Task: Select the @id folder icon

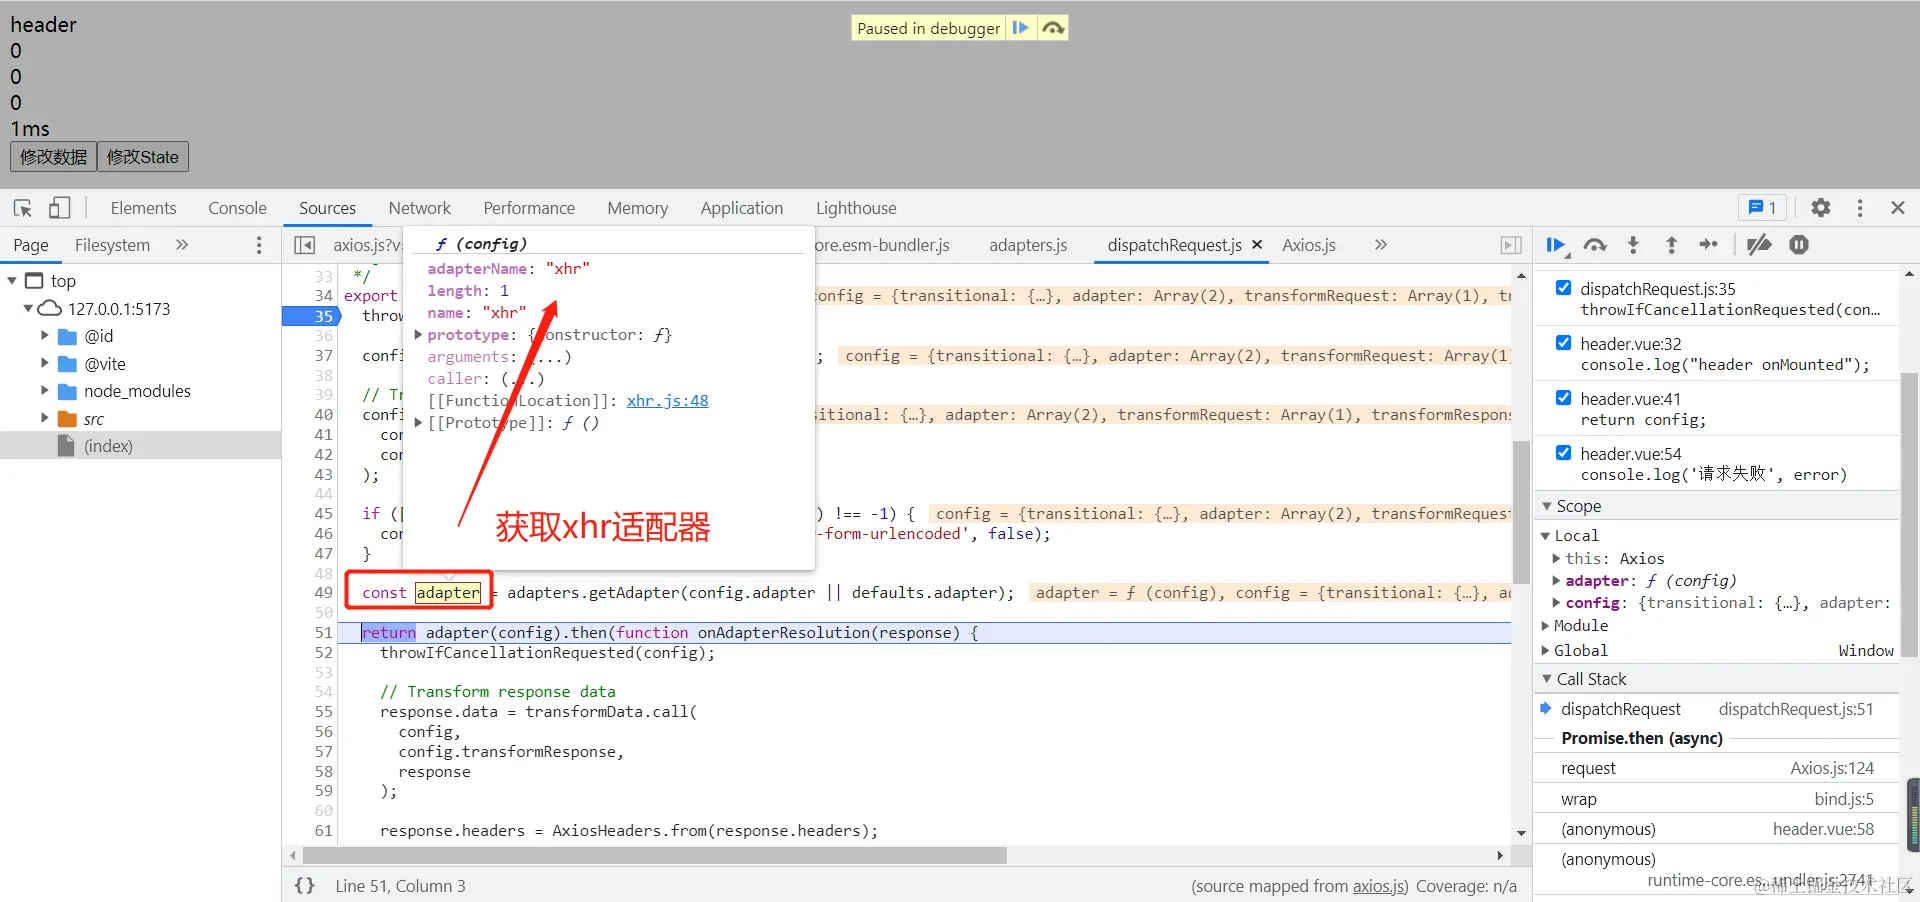Action: point(68,336)
